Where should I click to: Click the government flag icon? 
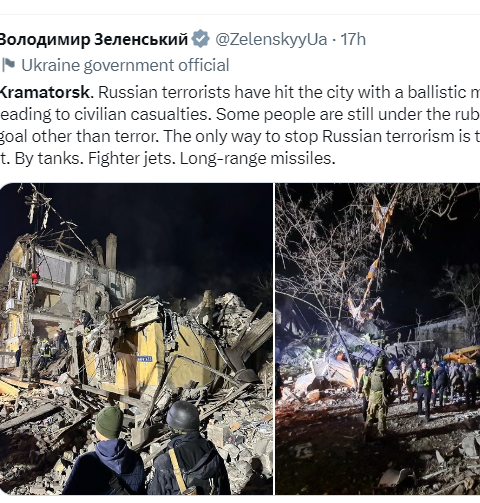pos(9,65)
